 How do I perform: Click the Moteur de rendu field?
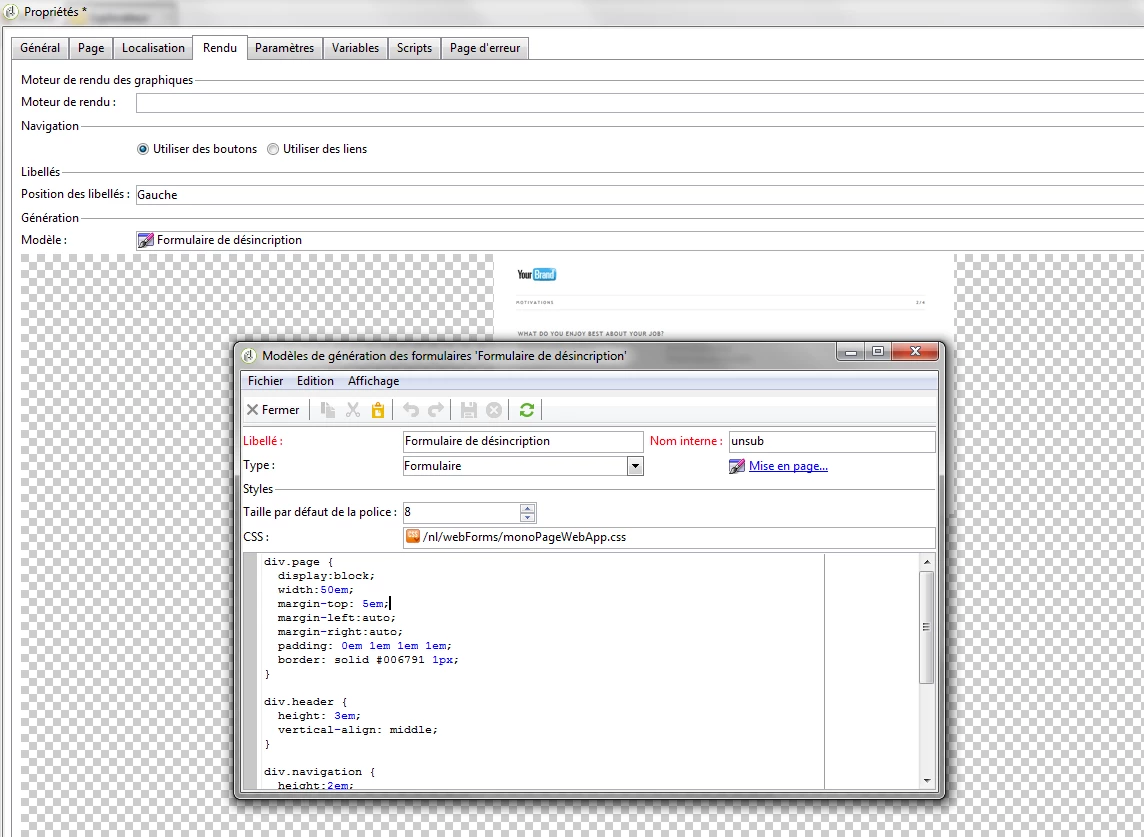(x=640, y=102)
